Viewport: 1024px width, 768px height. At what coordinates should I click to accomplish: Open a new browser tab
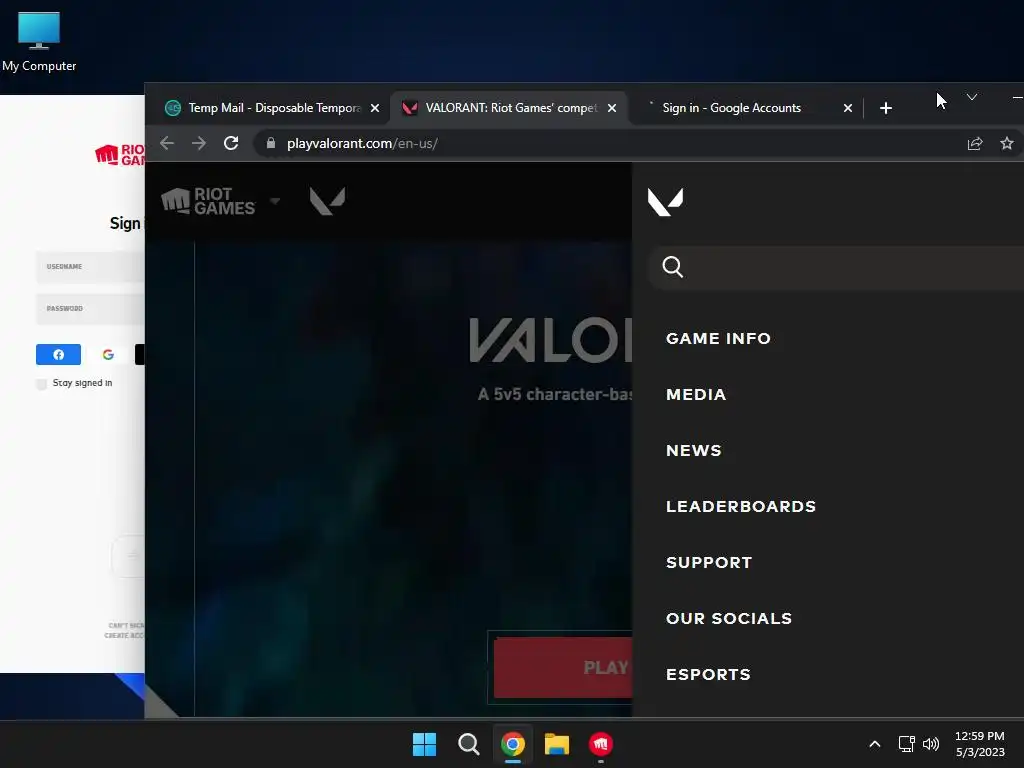(x=886, y=108)
